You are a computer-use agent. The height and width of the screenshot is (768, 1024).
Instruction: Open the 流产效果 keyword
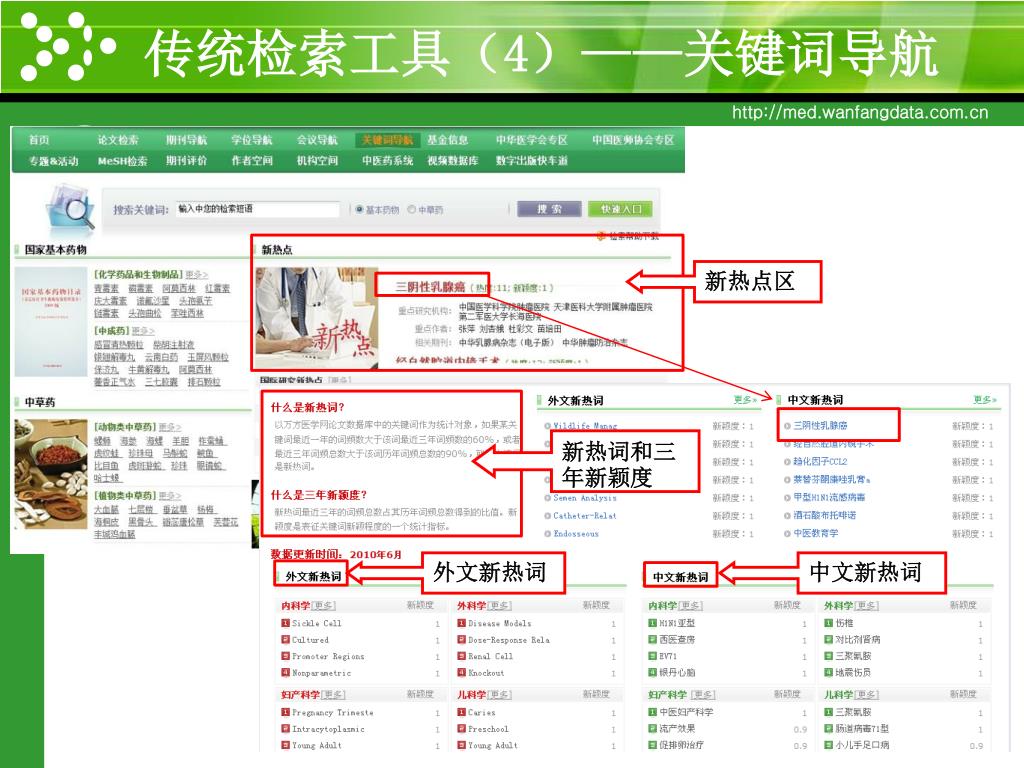click(x=677, y=728)
